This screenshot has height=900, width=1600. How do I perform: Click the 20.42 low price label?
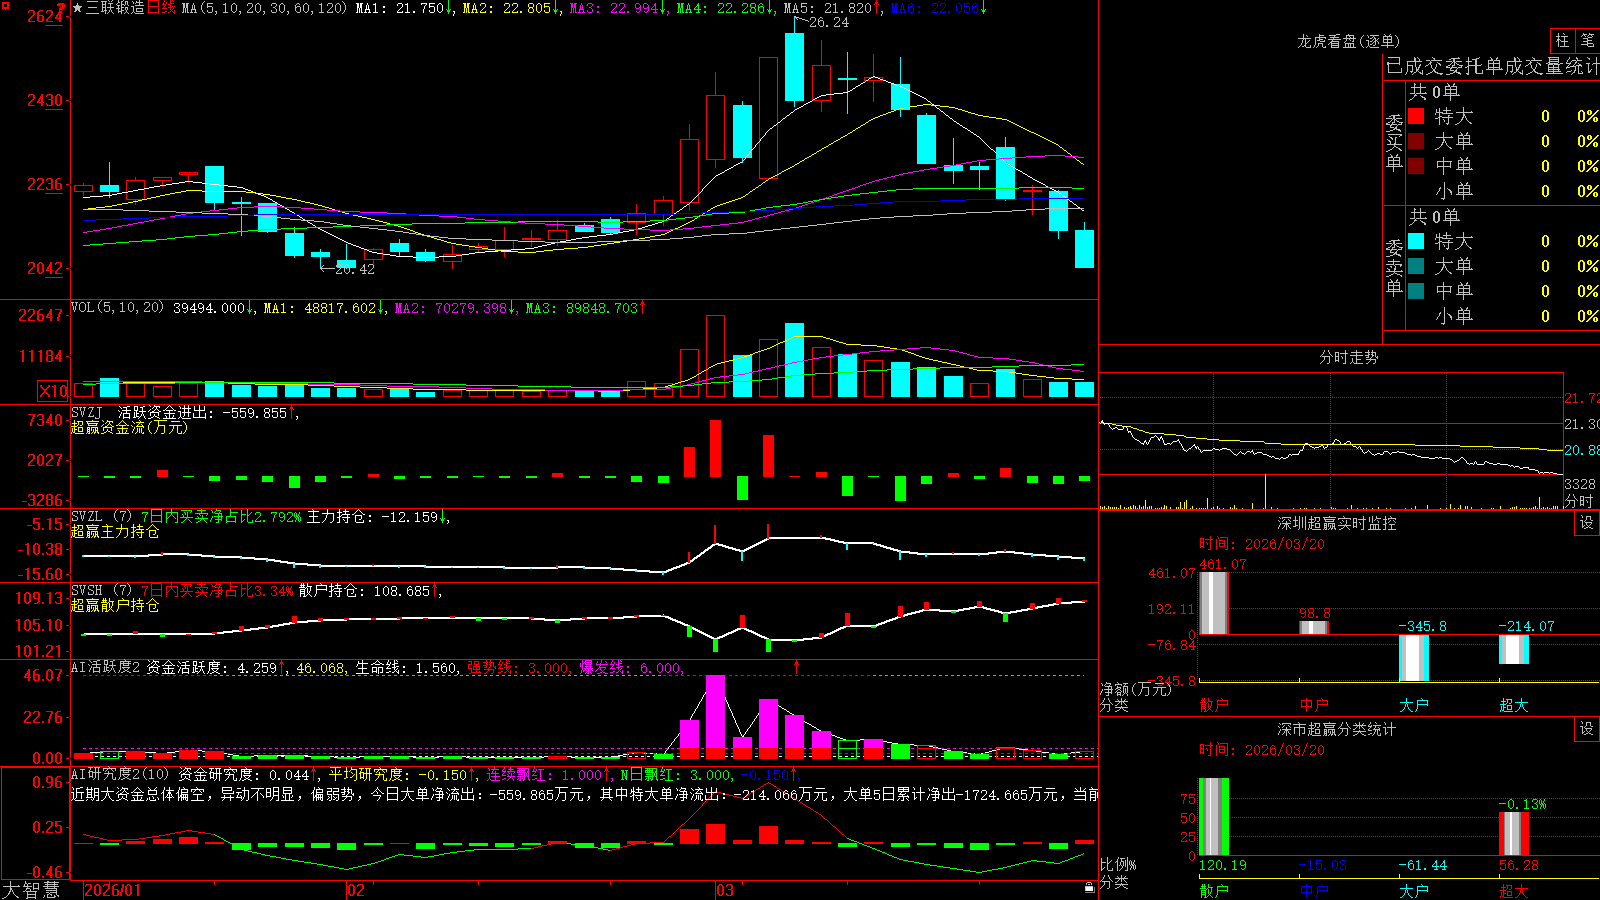[x=355, y=269]
